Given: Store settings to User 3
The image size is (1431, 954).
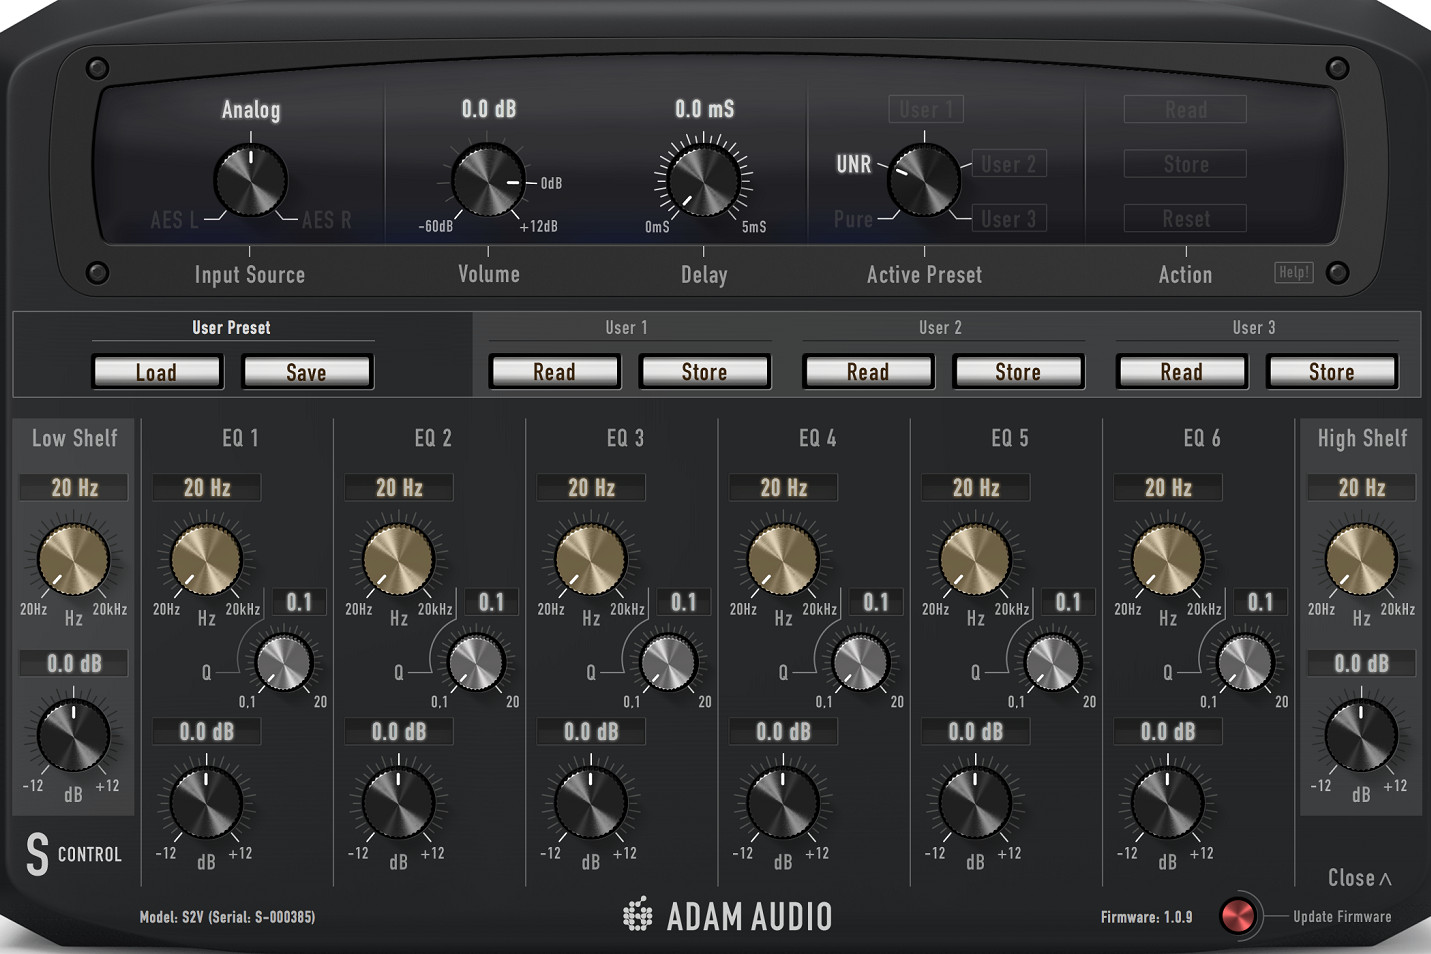Looking at the screenshot, I should coord(1331,371).
